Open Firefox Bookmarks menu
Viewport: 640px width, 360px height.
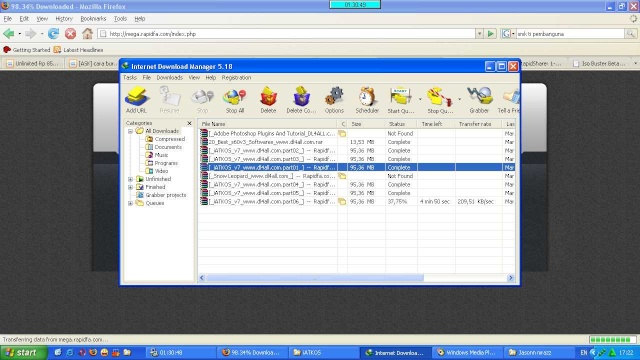point(93,19)
